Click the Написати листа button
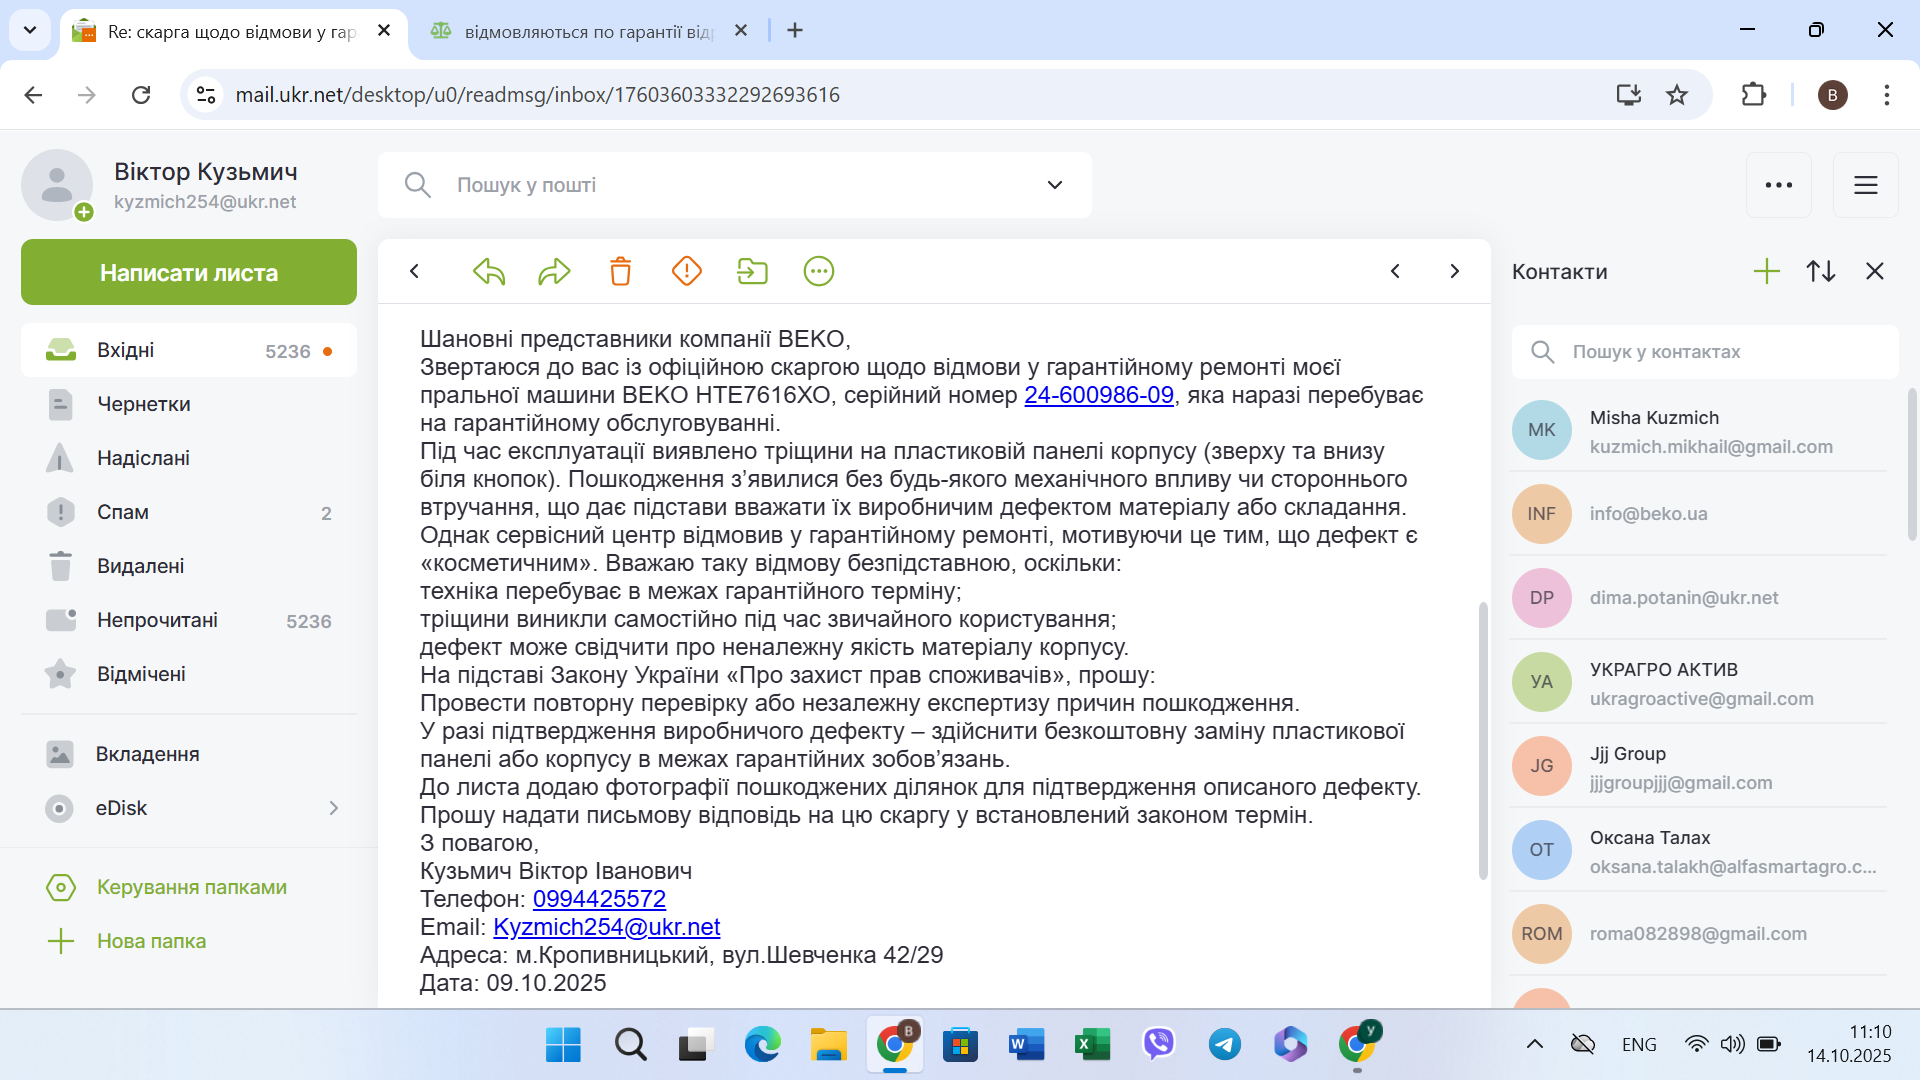Image resolution: width=1920 pixels, height=1080 pixels. [x=189, y=273]
